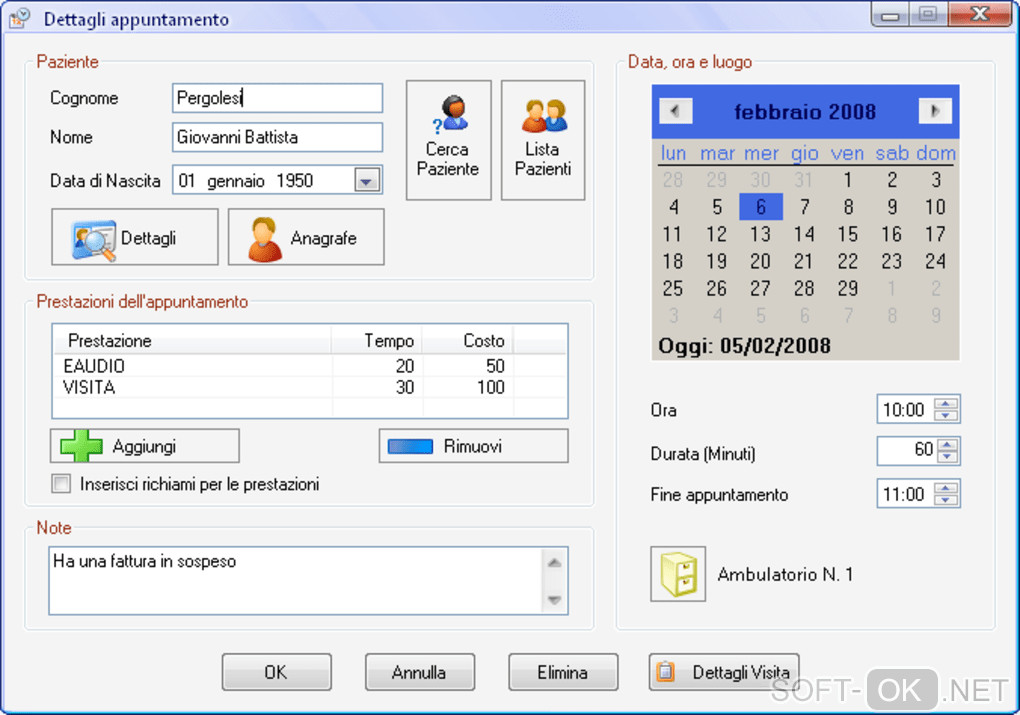This screenshot has height=715, width=1020.
Task: Select day 1 of February in calendar
Action: [848, 180]
